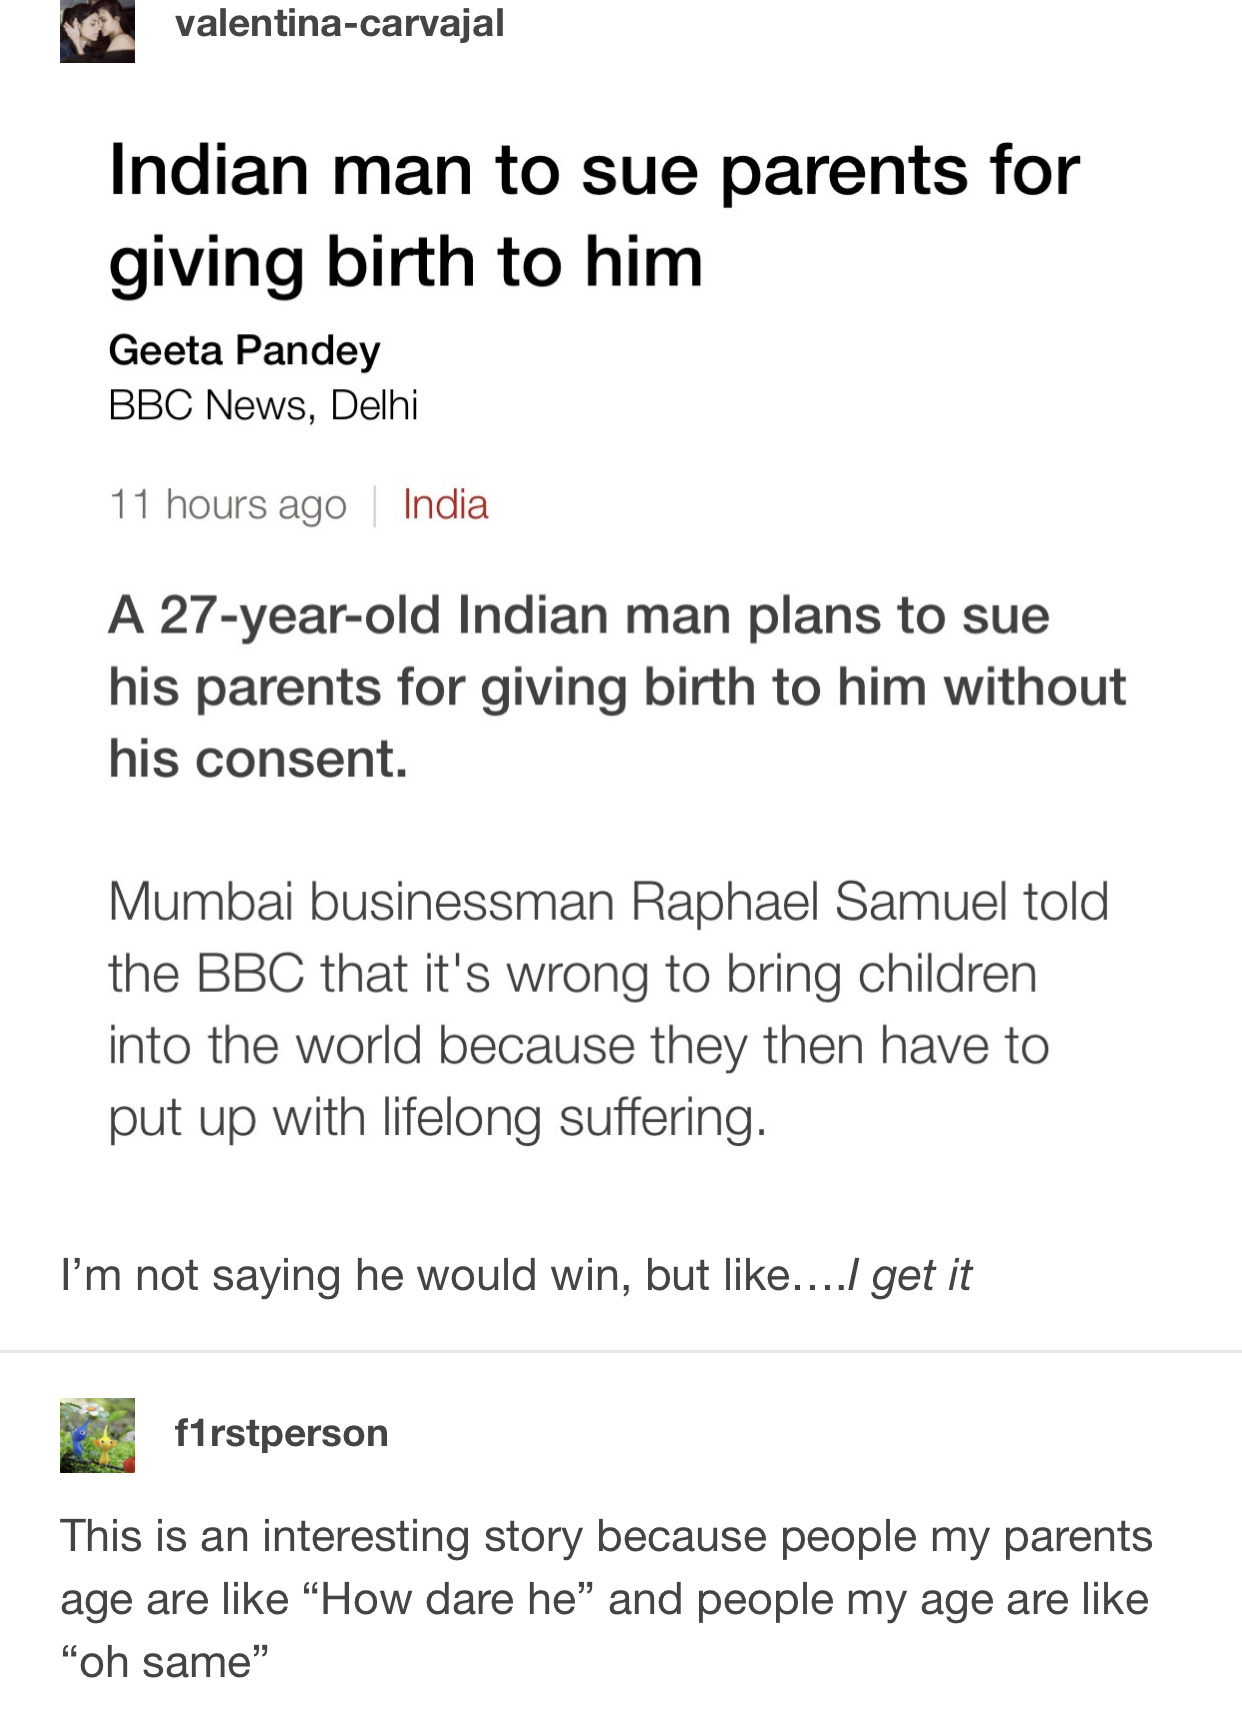Viewport: 1242px width, 1728px height.
Task: Select the article headline about suing parents
Action: pyautogui.click(x=594, y=215)
